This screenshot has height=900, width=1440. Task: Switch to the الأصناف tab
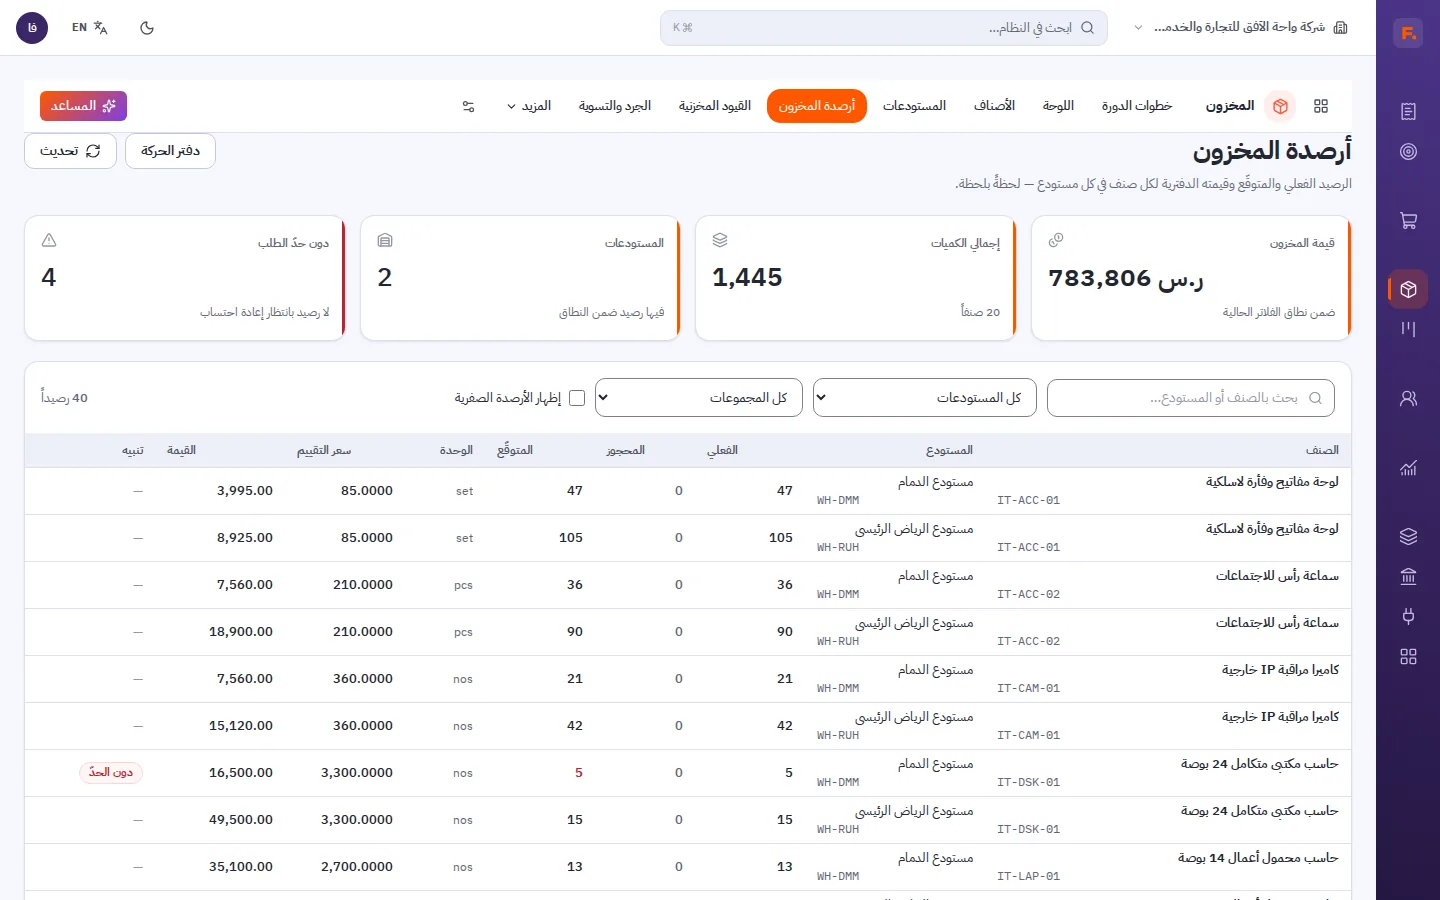994,106
